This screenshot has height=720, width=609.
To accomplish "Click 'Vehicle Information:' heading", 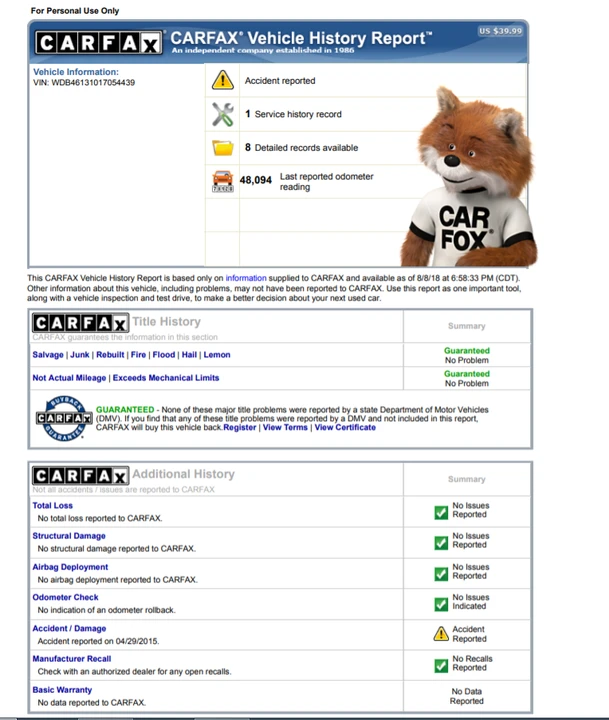I will click(76, 72).
